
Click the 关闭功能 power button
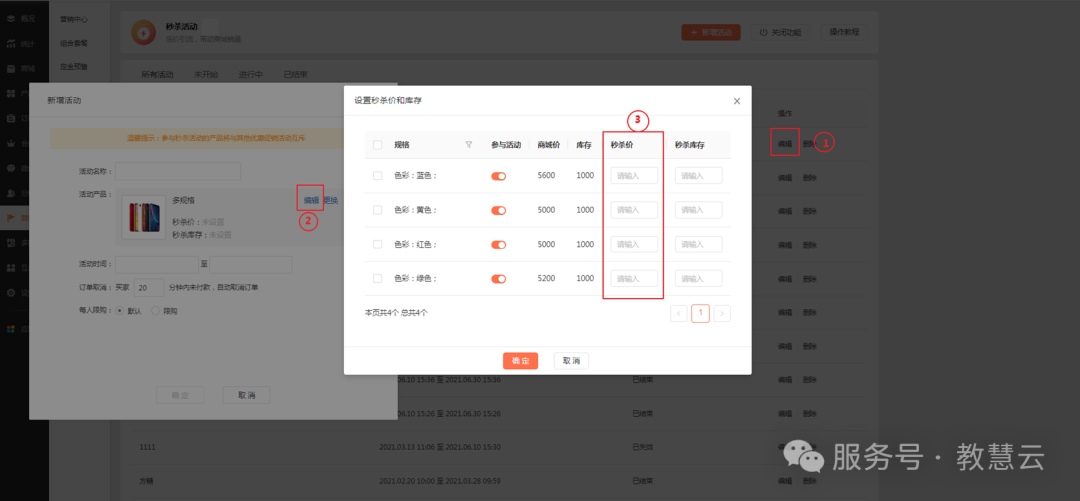(780, 32)
